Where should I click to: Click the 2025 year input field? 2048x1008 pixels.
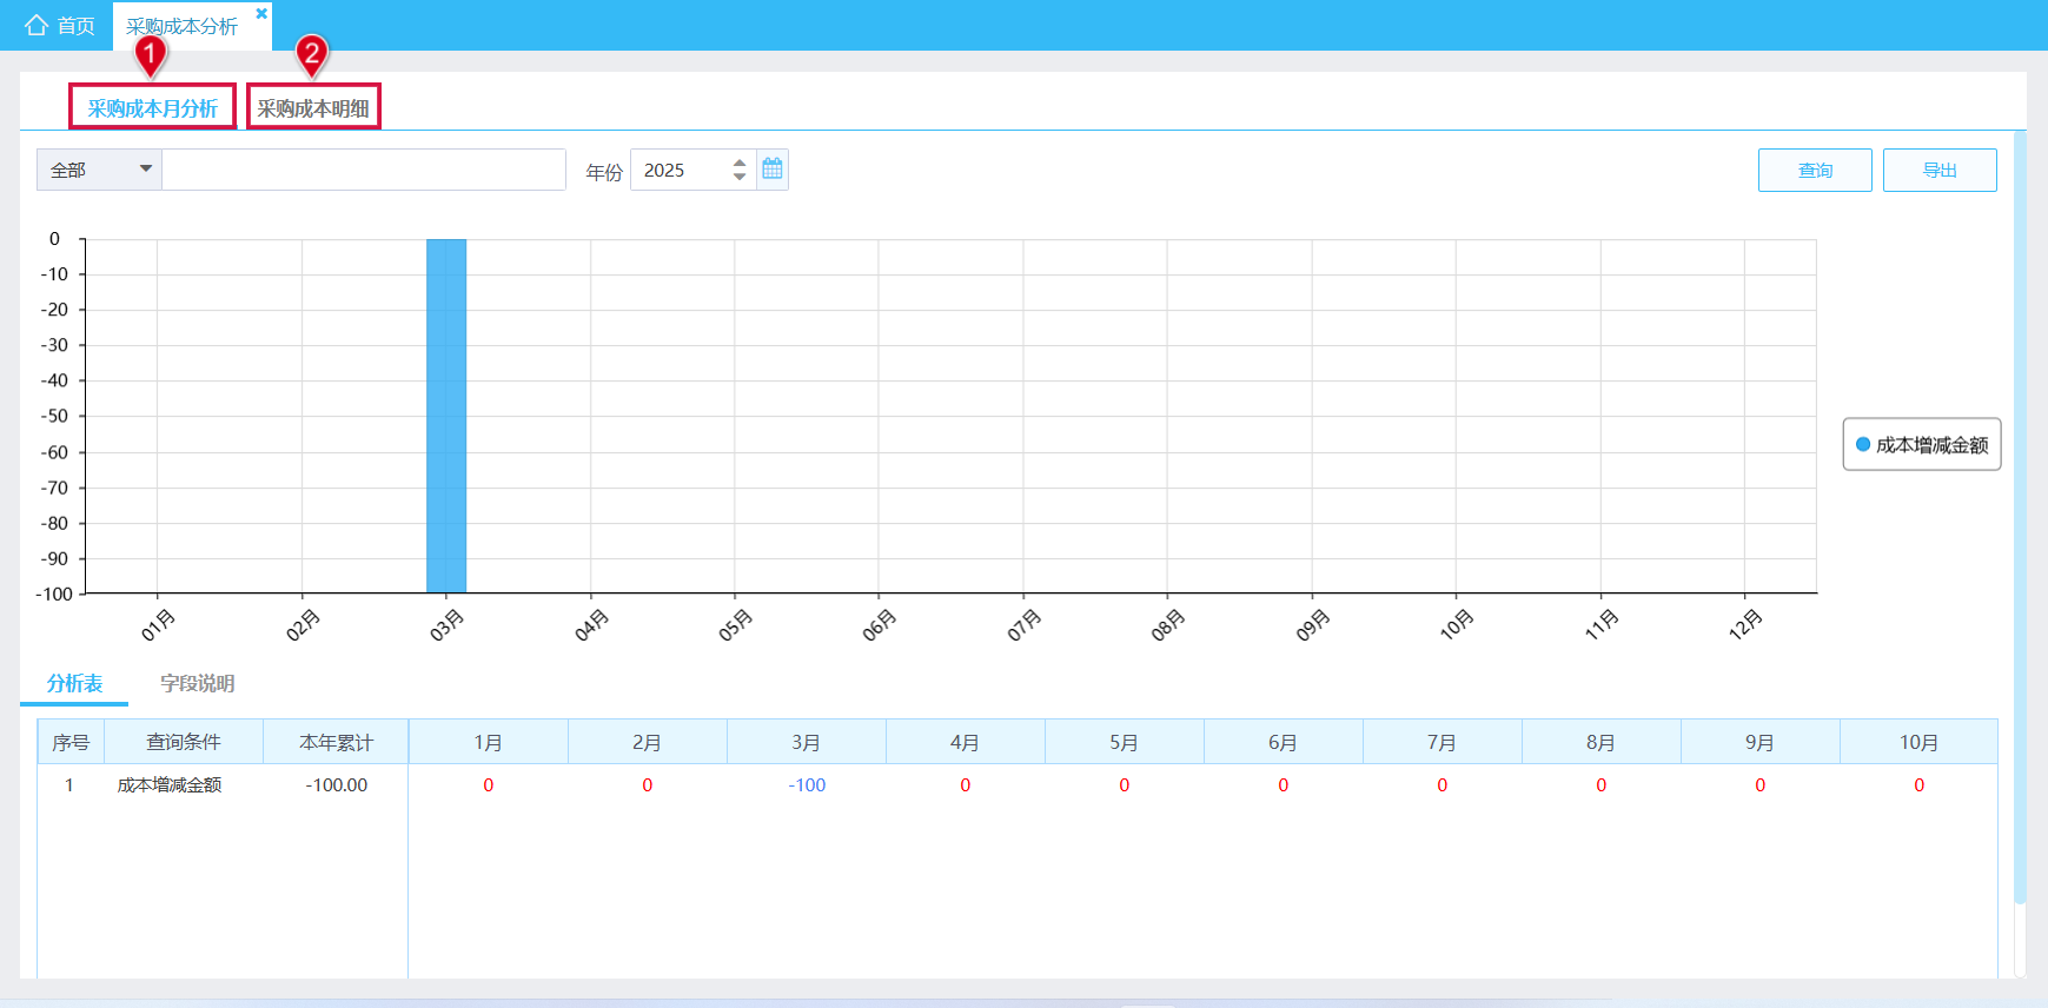681,169
